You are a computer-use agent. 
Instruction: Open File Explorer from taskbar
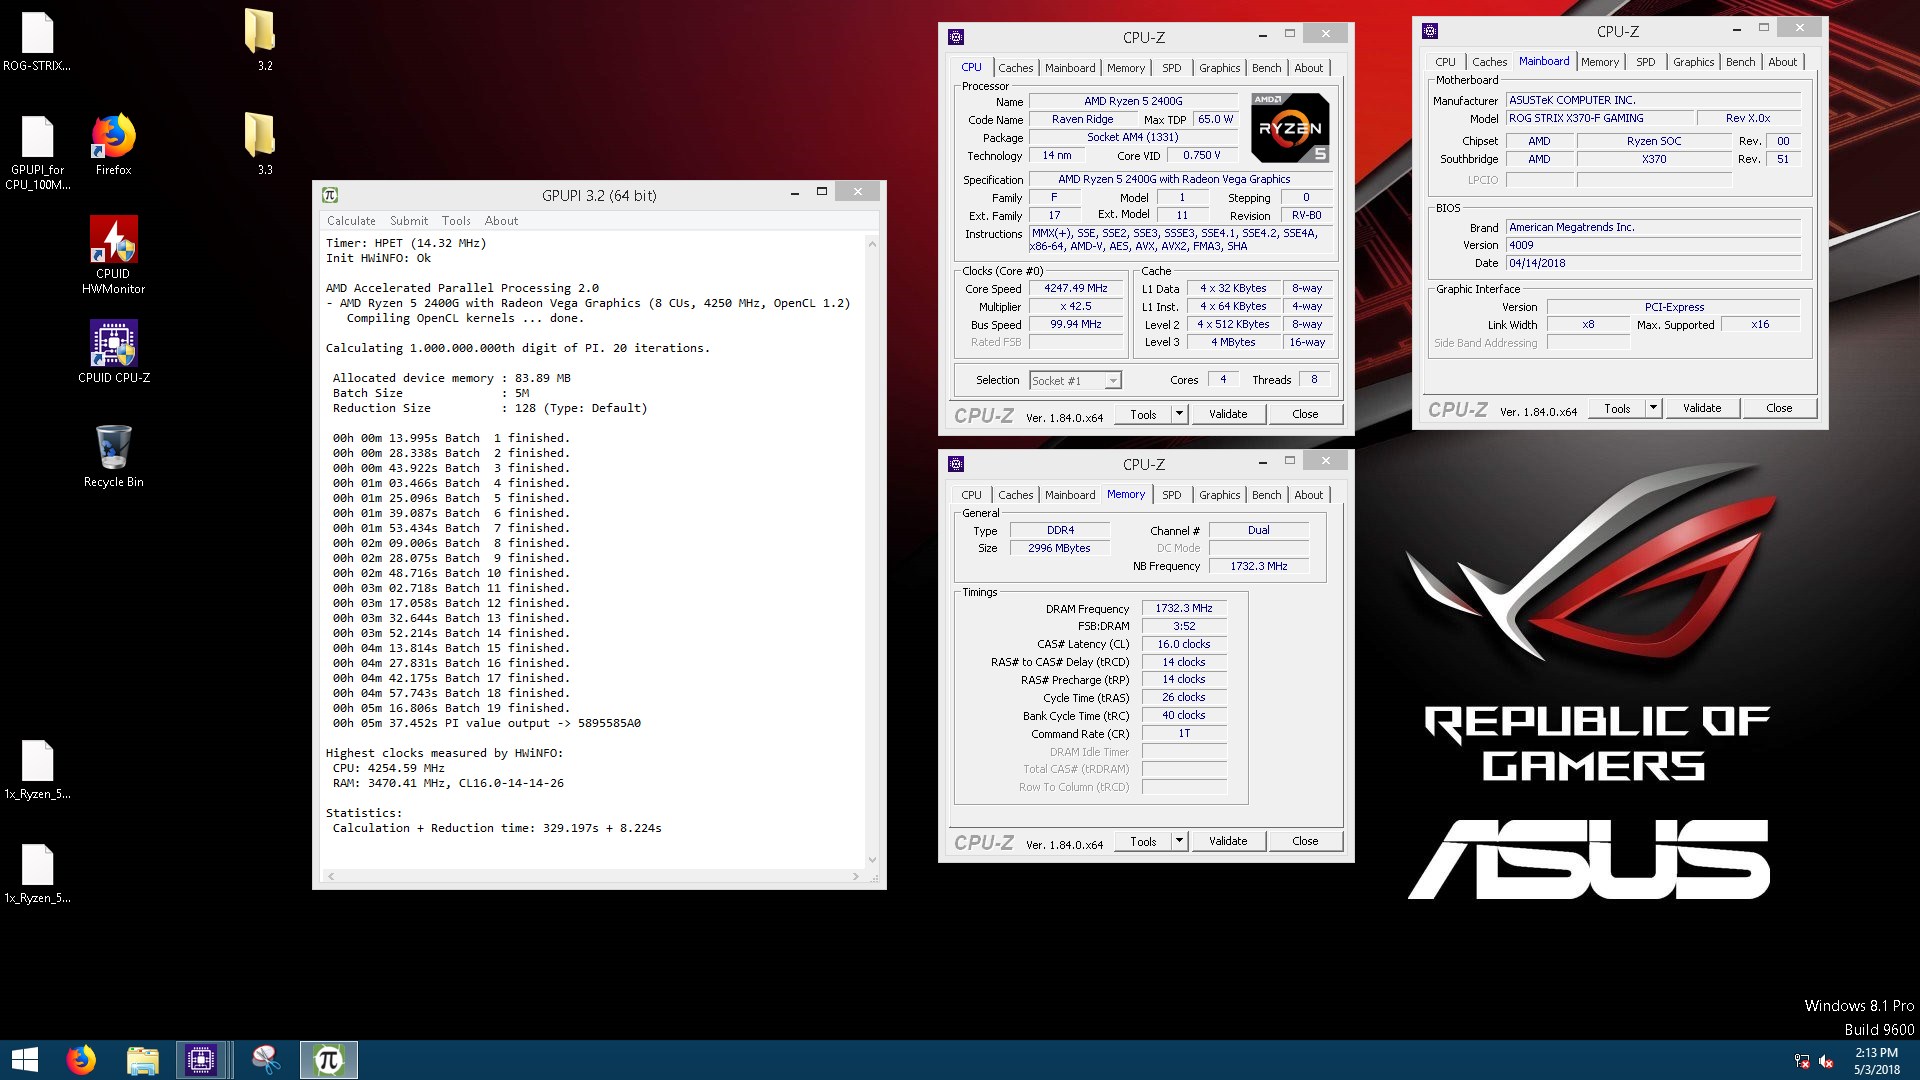[142, 1060]
